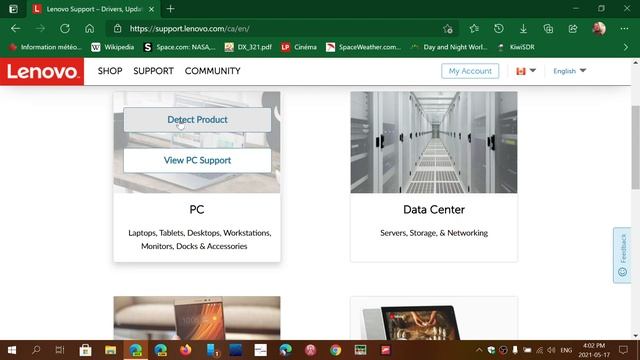Select the smart display product image
The image size is (640, 360).
433,318
